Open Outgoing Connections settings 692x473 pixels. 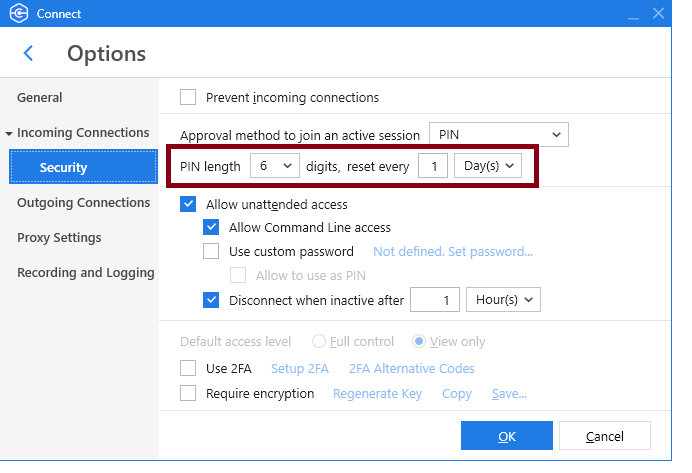click(x=83, y=203)
